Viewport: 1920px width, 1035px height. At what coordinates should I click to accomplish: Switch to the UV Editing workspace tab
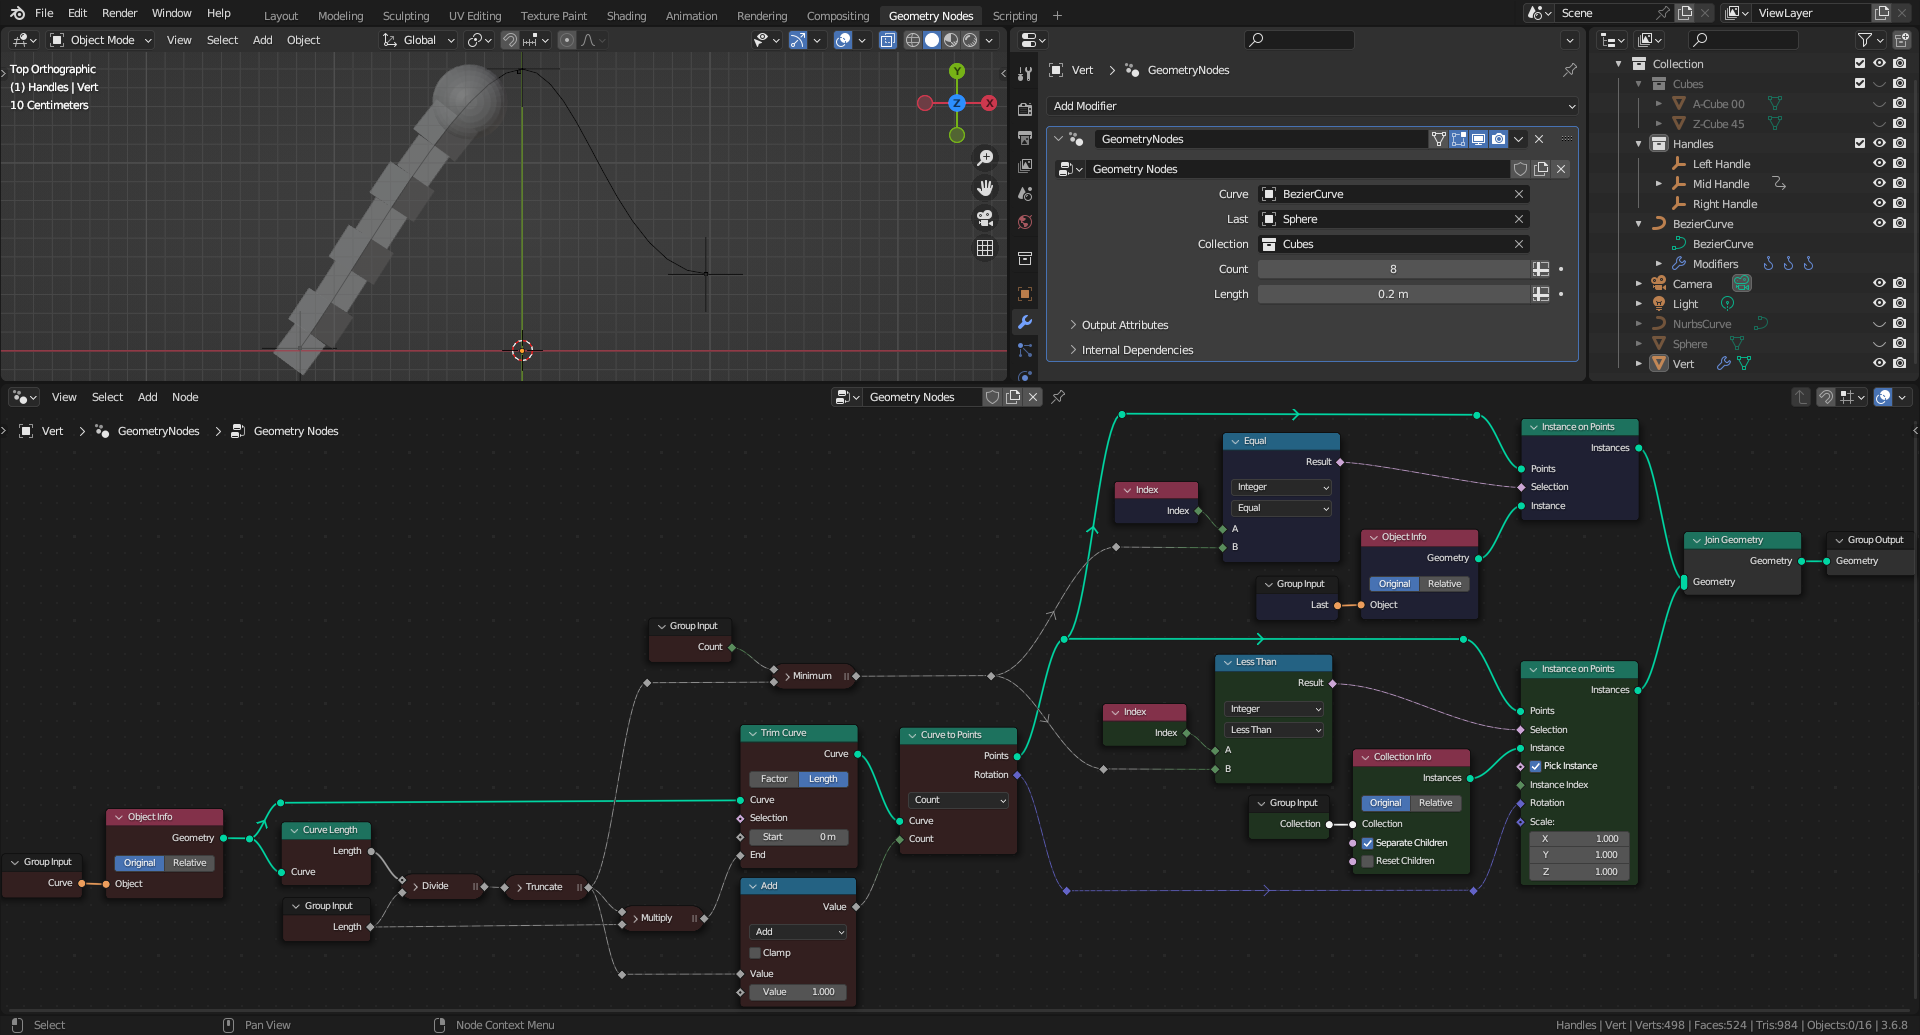475,16
